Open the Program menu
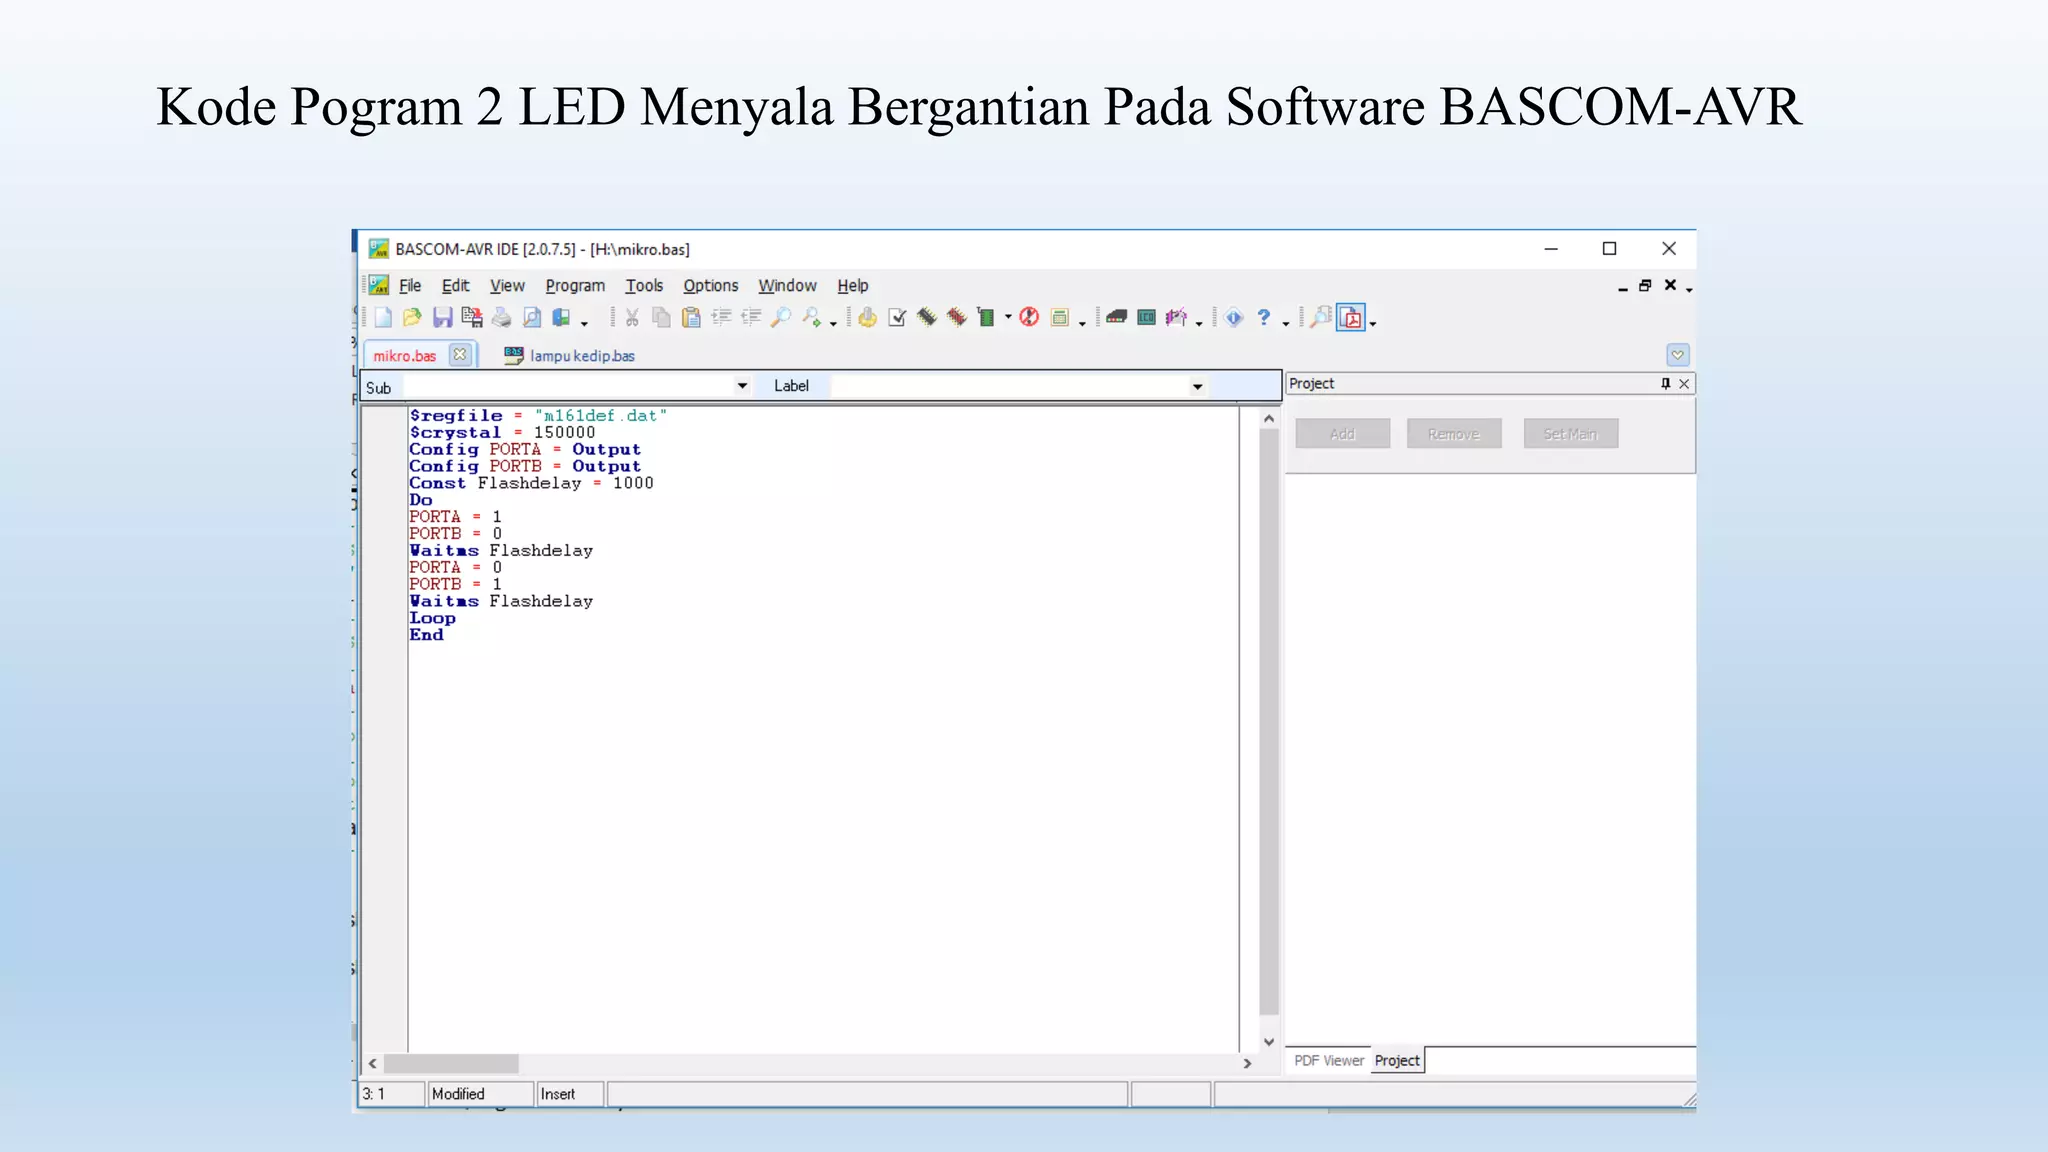The height and width of the screenshot is (1152, 2048). click(x=575, y=286)
